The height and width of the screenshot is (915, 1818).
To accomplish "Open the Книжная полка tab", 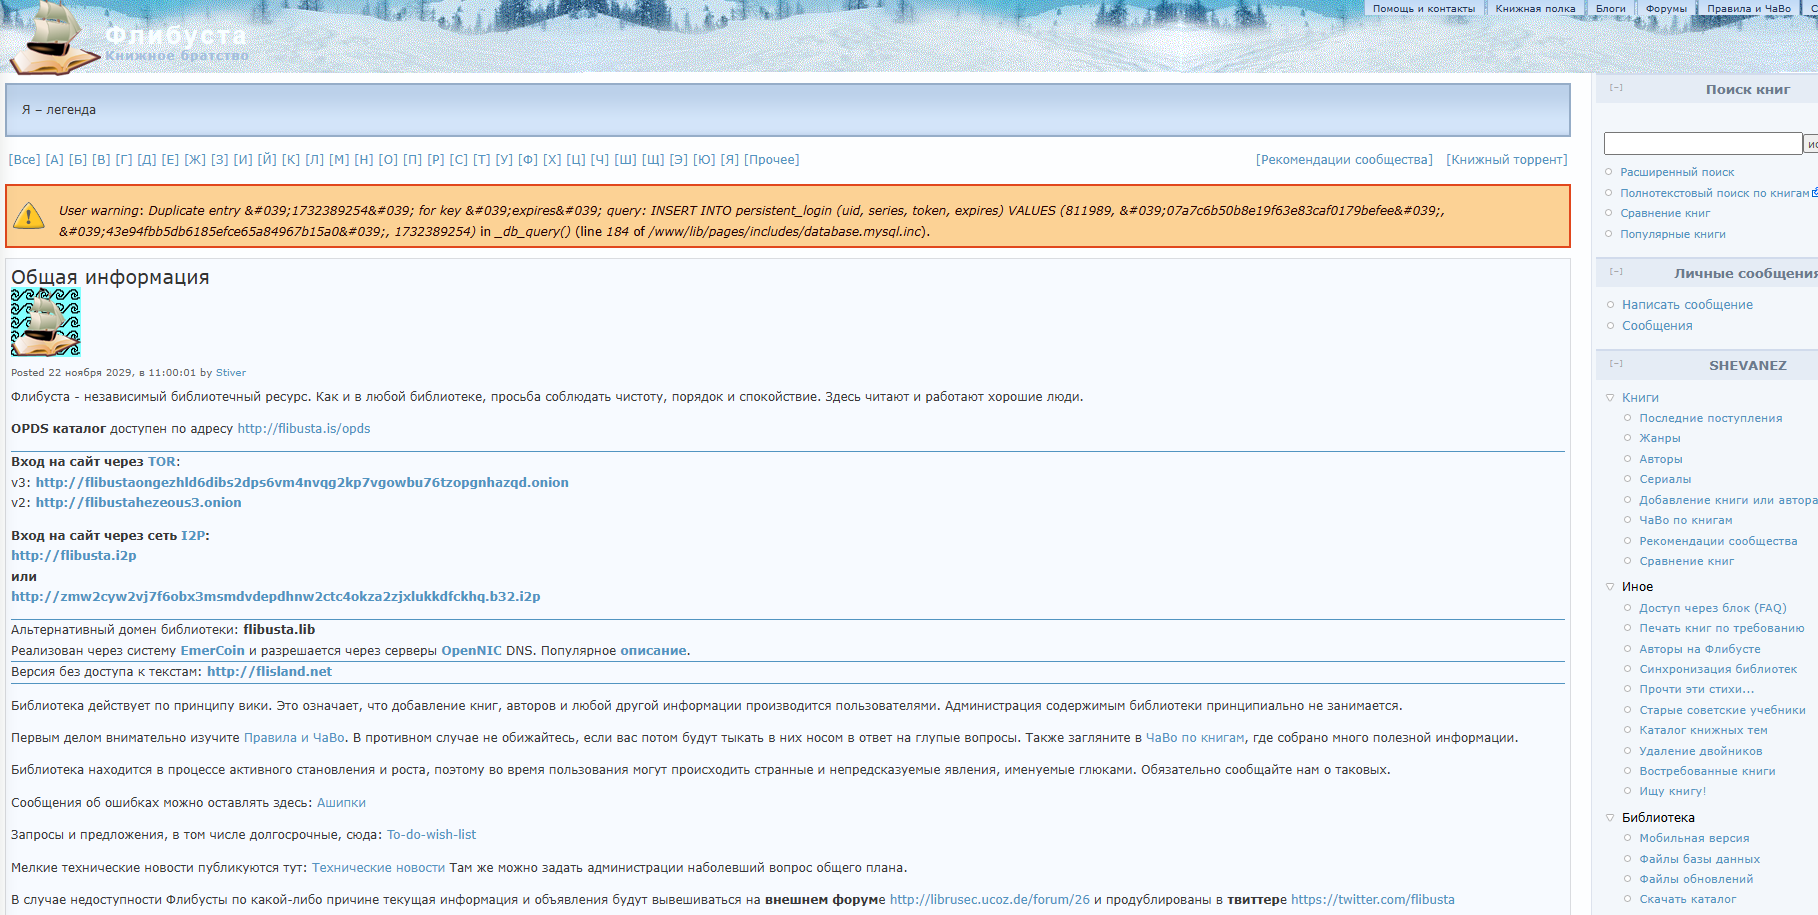I will pyautogui.click(x=1535, y=8).
